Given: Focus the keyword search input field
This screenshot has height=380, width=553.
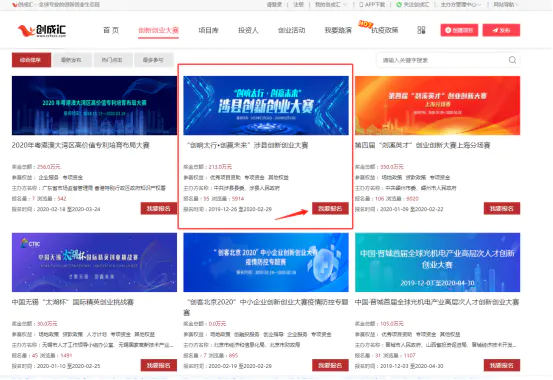Looking at the screenshot, I should pos(444,60).
